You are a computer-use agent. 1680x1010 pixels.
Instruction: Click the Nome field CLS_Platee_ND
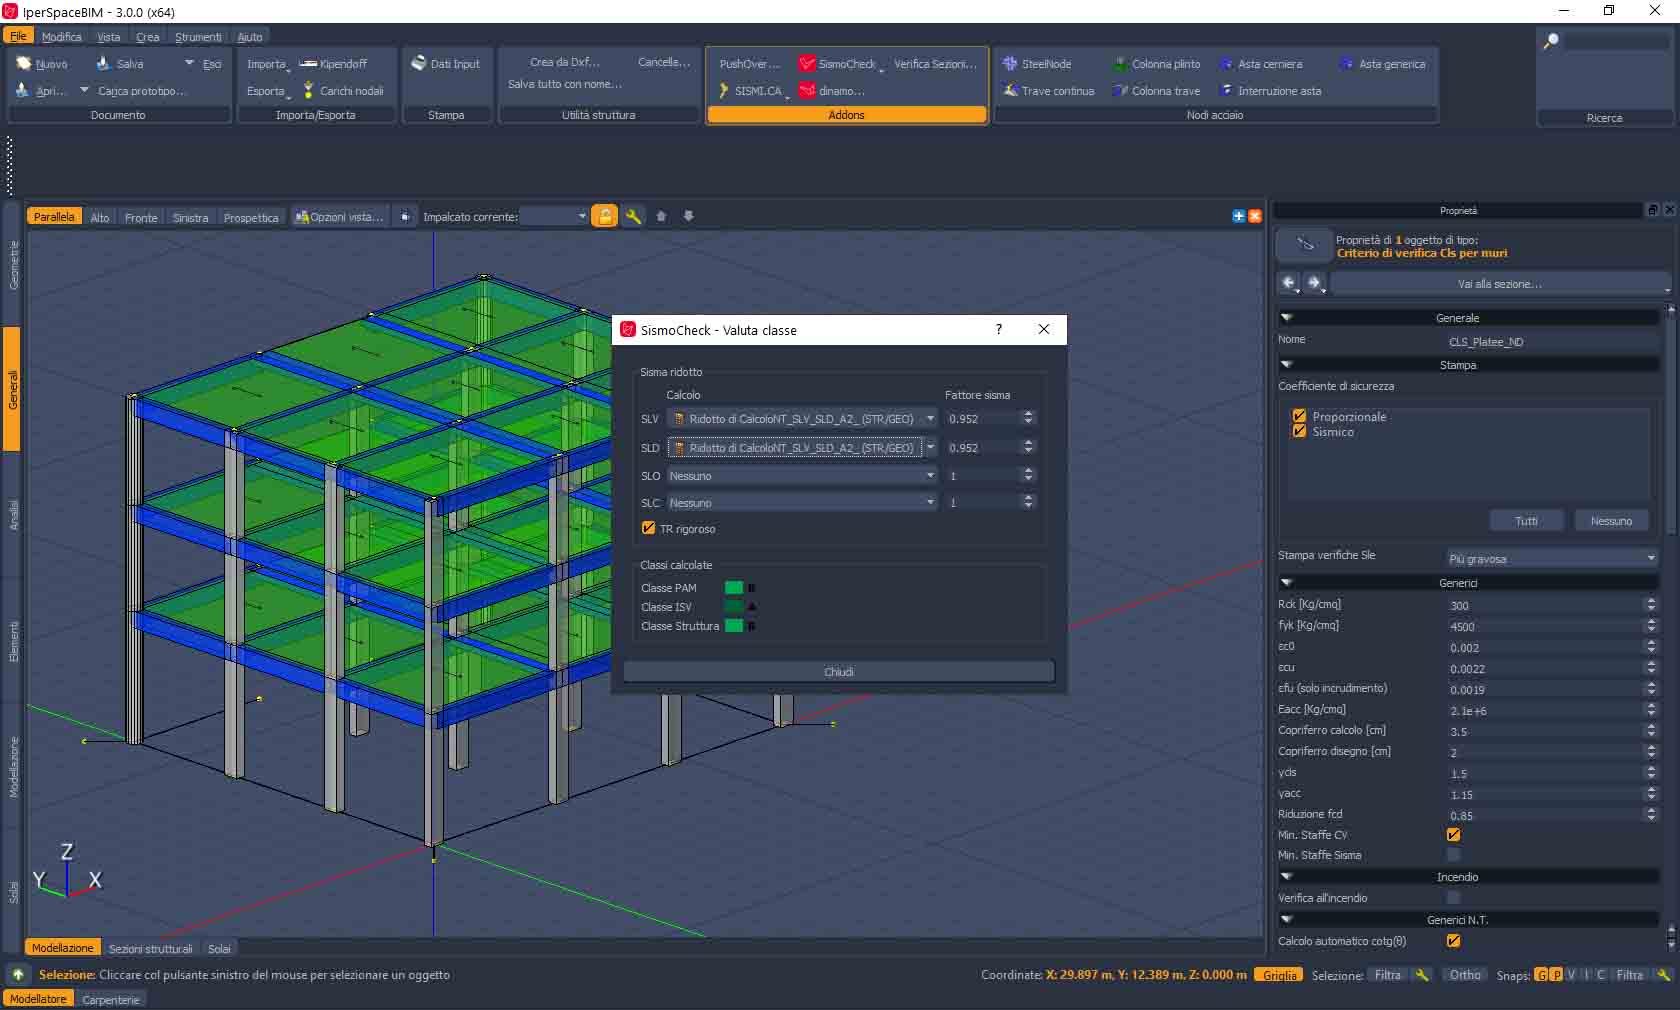[1552, 341]
